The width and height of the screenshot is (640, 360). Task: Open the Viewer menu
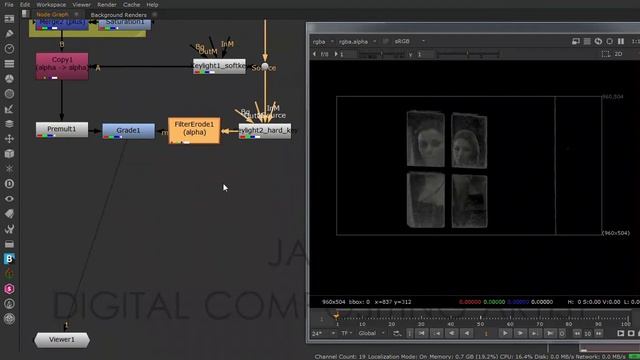point(82,5)
